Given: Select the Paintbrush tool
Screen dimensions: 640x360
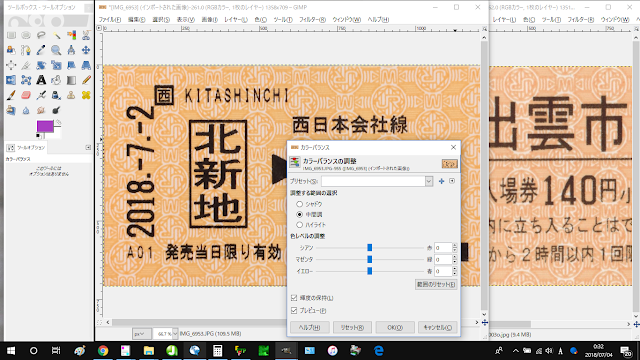Looking at the screenshot, I should [11, 95].
